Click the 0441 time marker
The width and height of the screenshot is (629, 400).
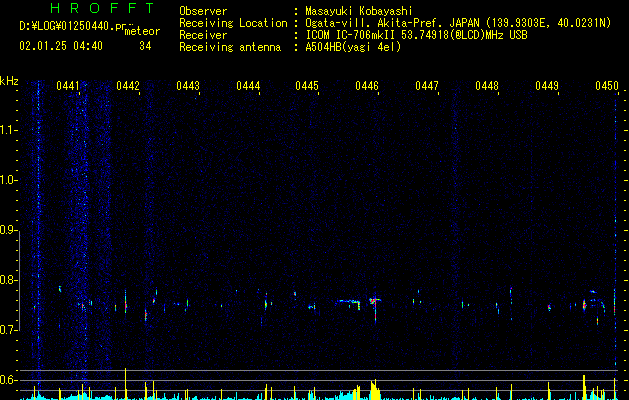point(68,86)
